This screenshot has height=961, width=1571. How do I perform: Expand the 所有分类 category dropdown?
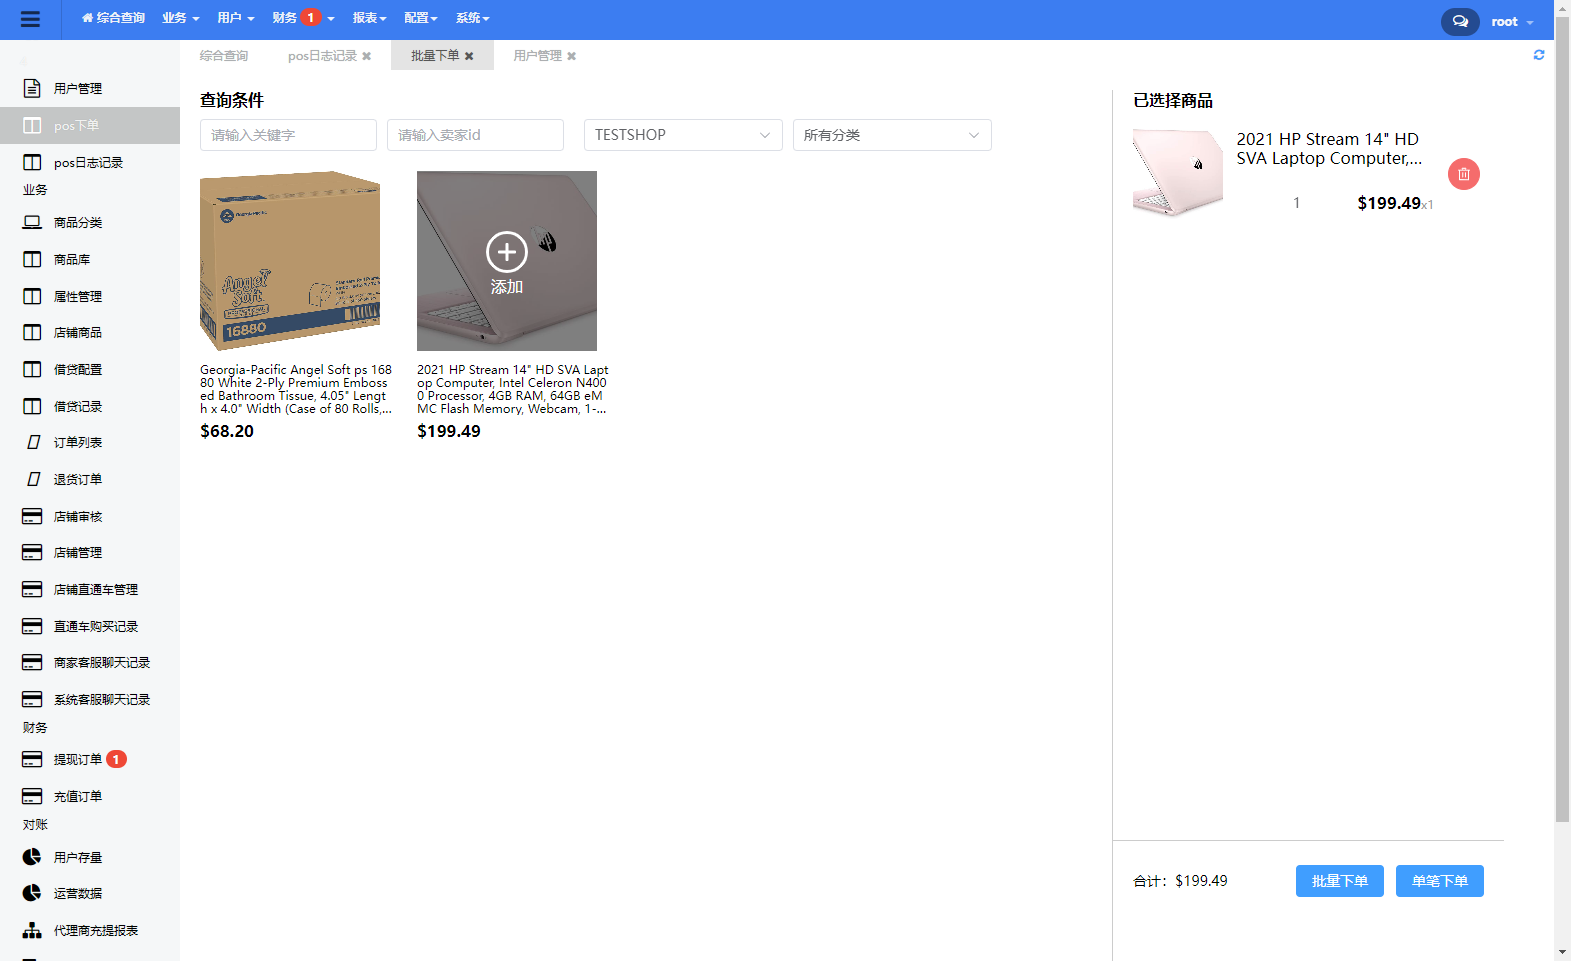(892, 135)
